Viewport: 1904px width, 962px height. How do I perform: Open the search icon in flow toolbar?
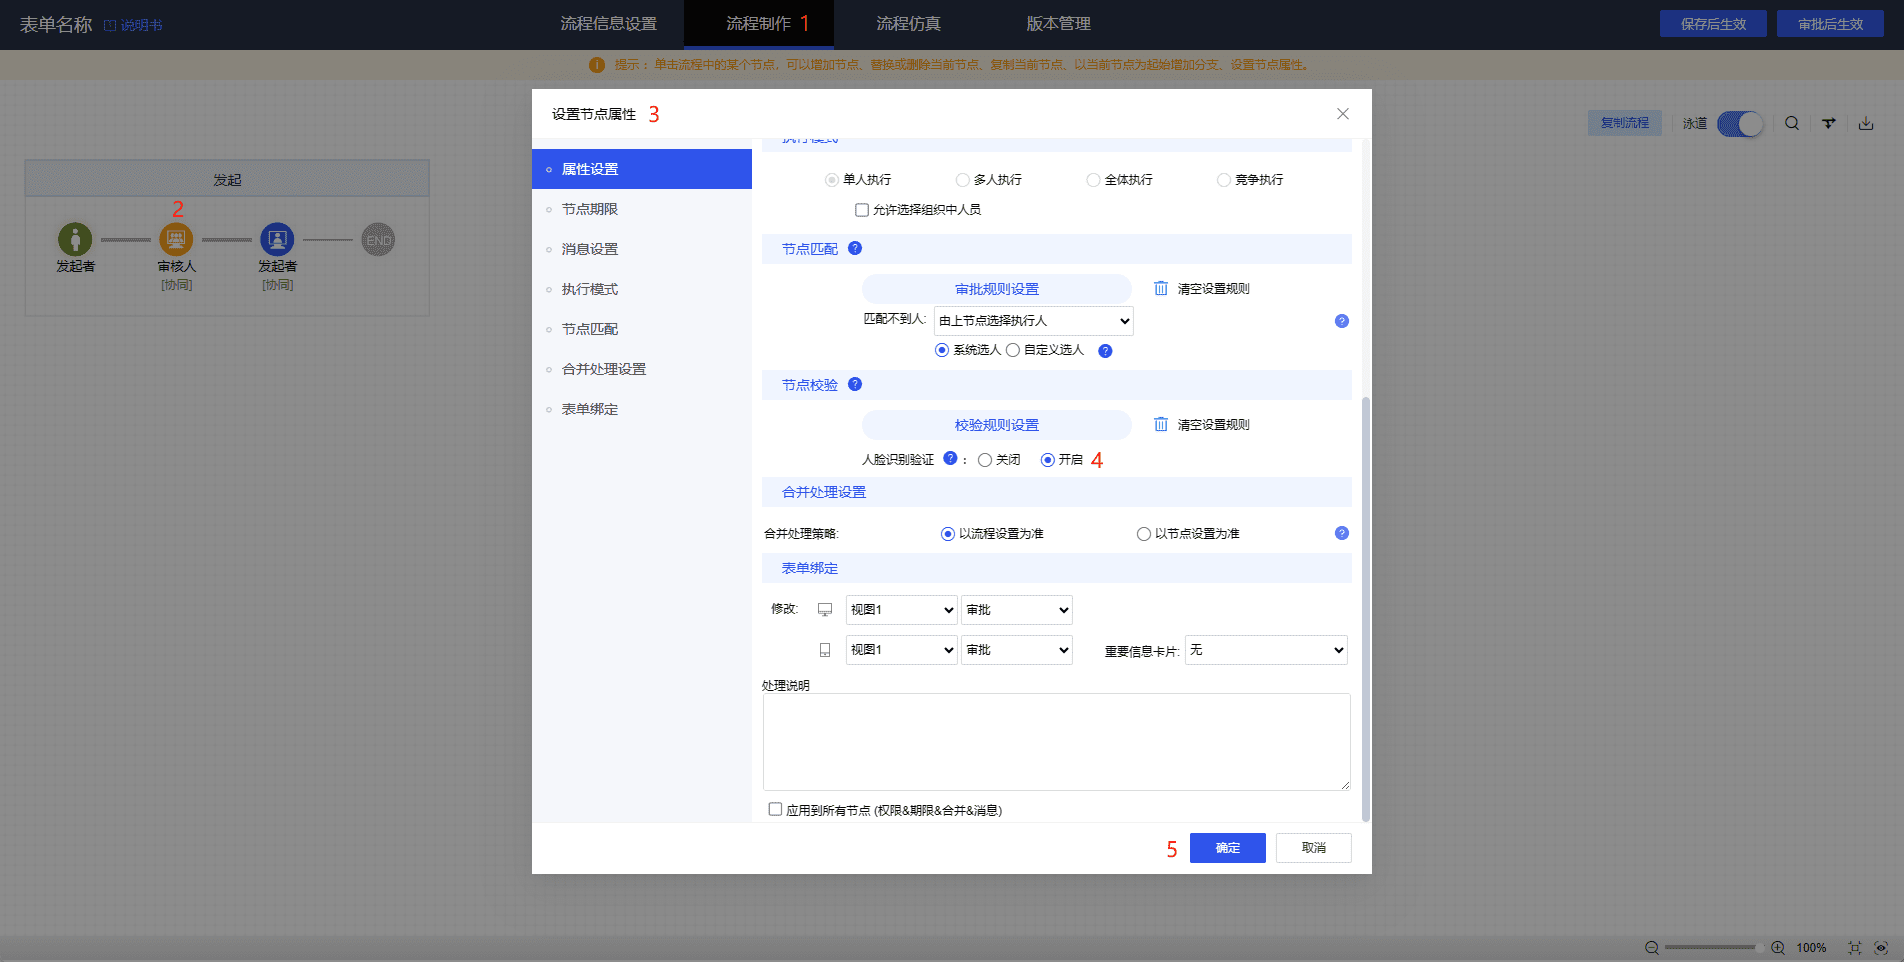tap(1792, 123)
